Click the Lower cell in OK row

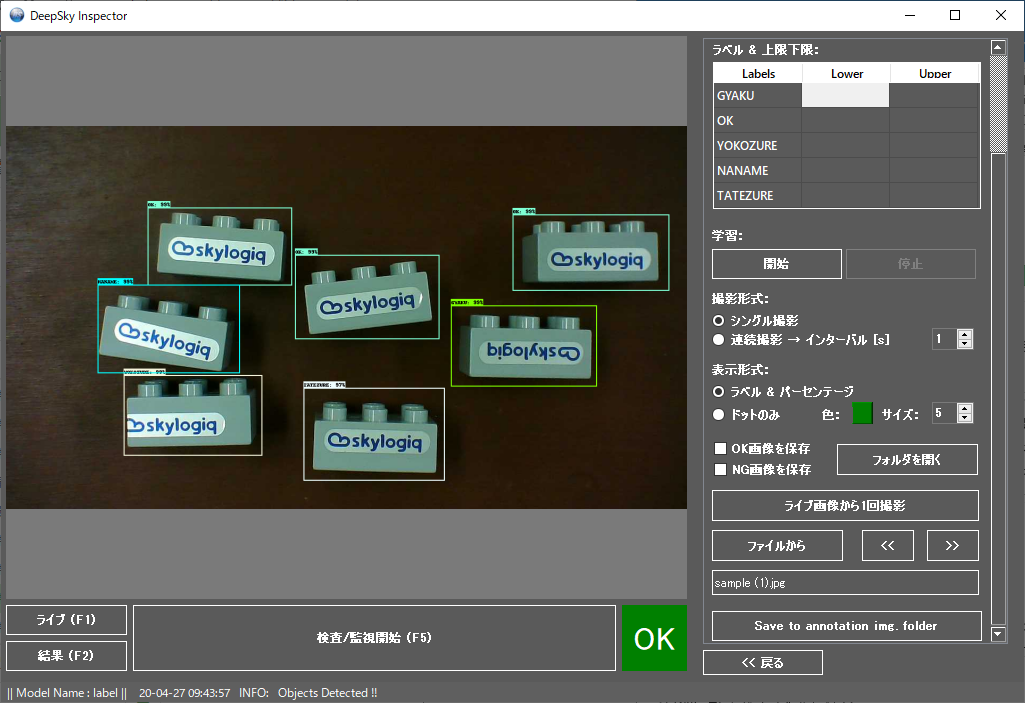click(x=846, y=120)
